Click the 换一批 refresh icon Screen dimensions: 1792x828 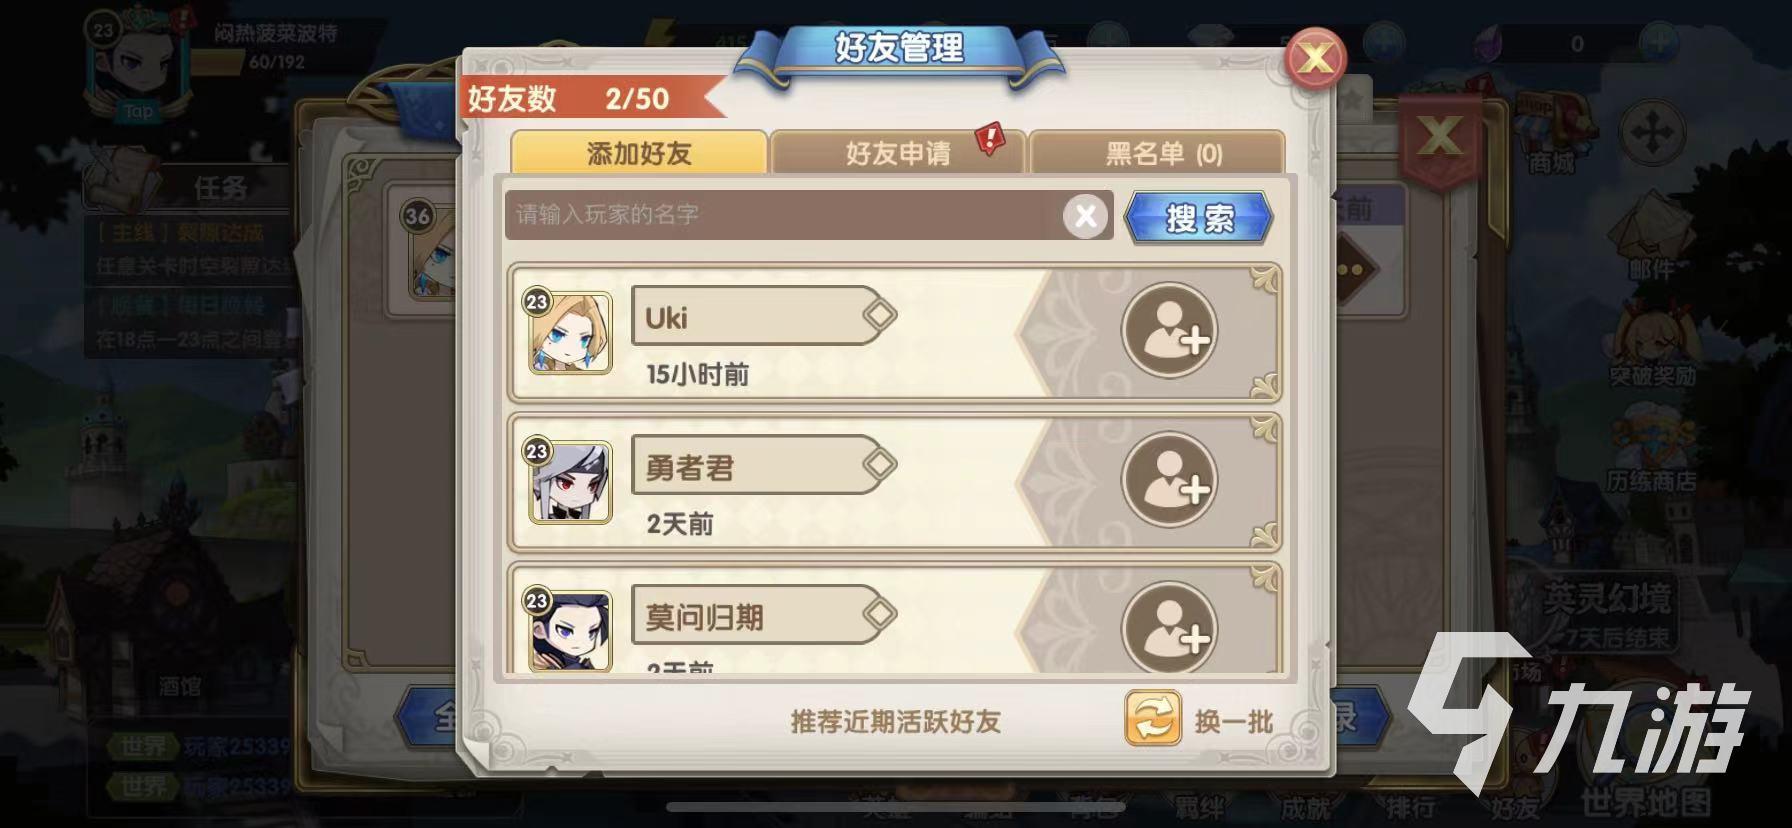click(x=1153, y=718)
